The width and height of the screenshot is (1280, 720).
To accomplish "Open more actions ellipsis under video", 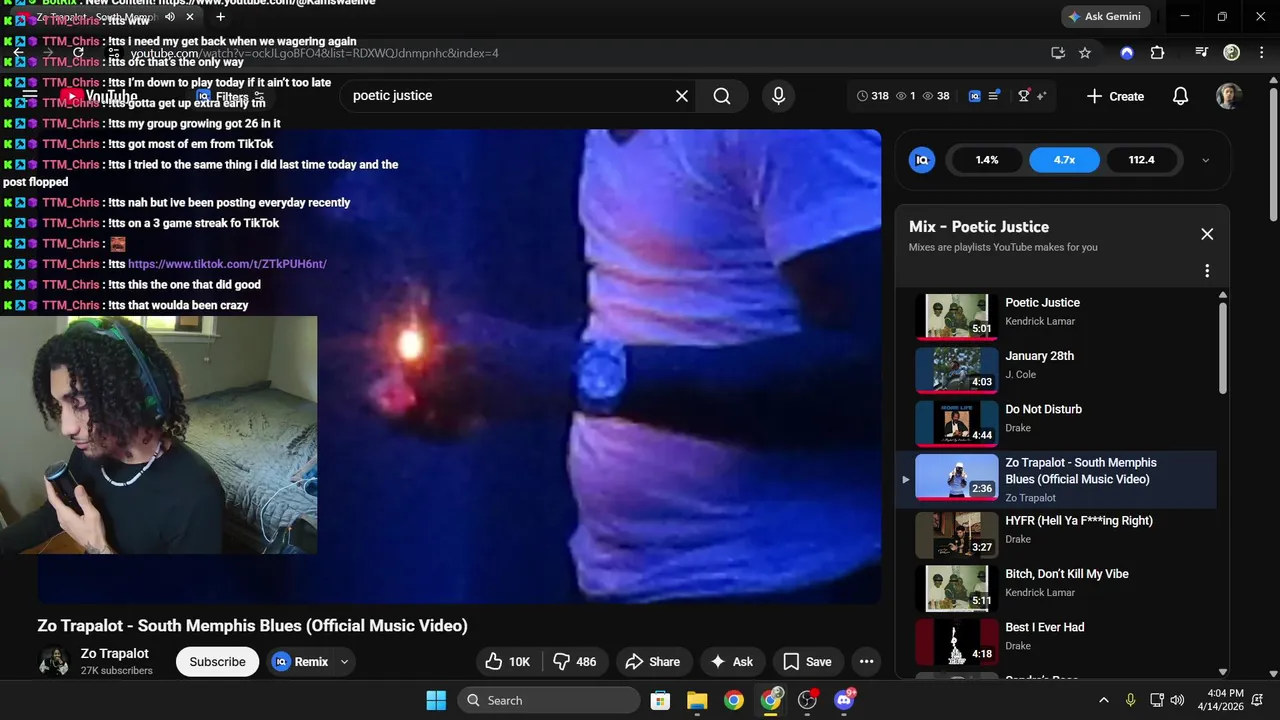I will [x=867, y=661].
